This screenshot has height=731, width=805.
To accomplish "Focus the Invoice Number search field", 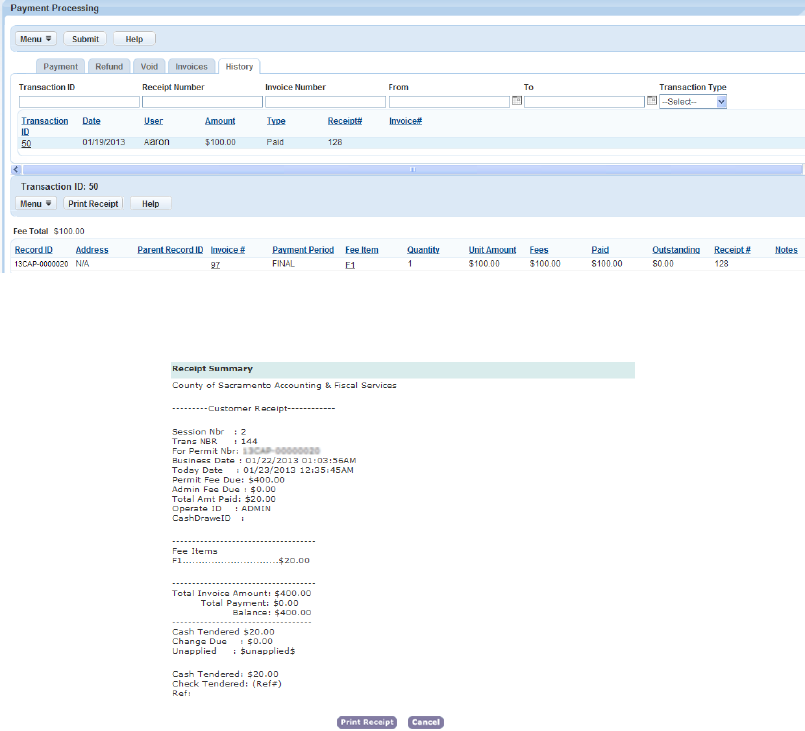I will 325,102.
